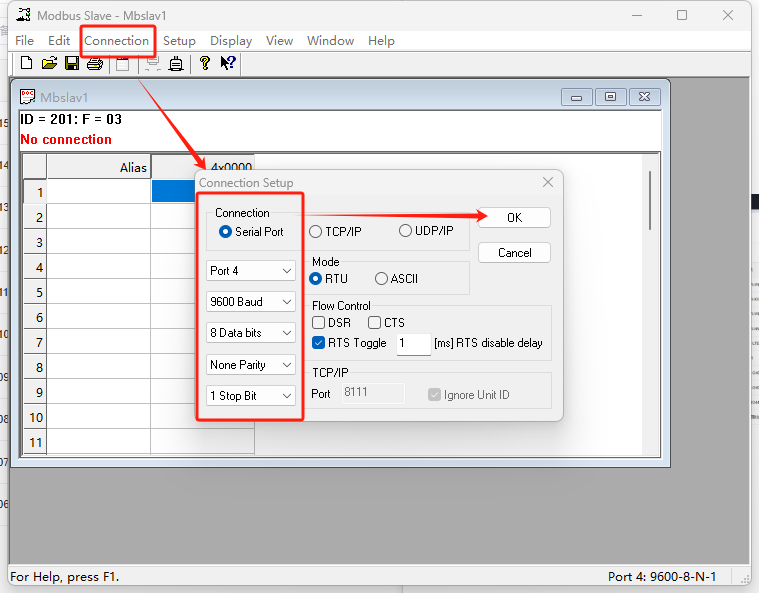The height and width of the screenshot is (593, 759).
Task: Choose ASCII mode radio button
Action: tap(381, 279)
